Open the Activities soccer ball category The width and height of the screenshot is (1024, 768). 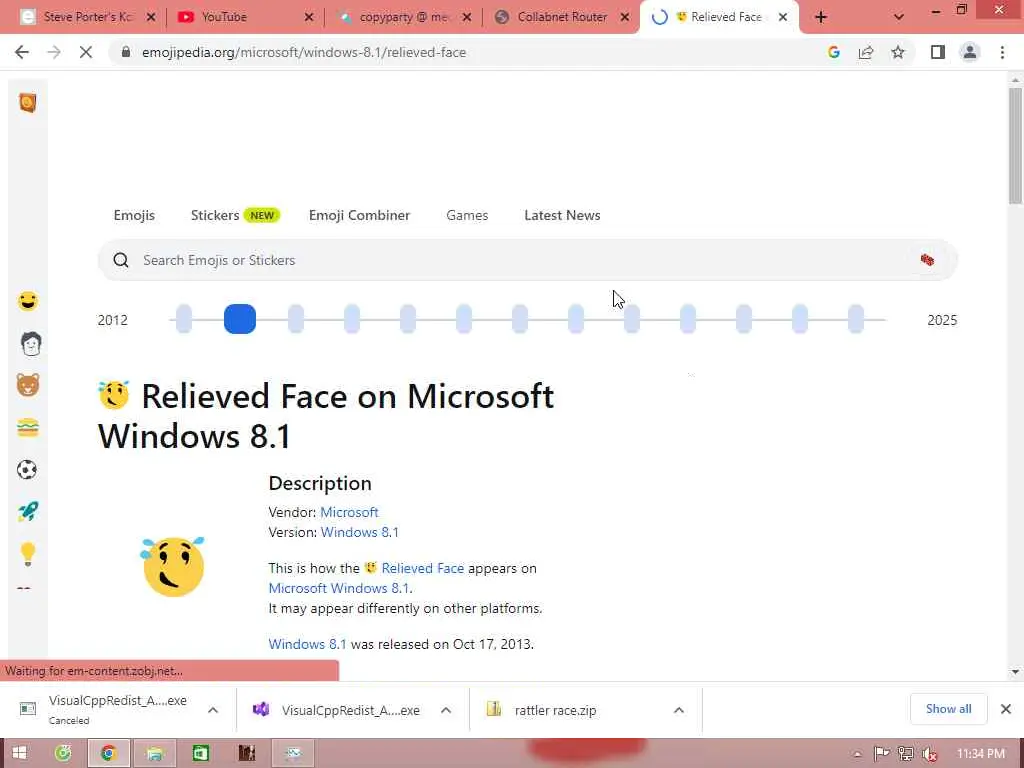point(27,470)
